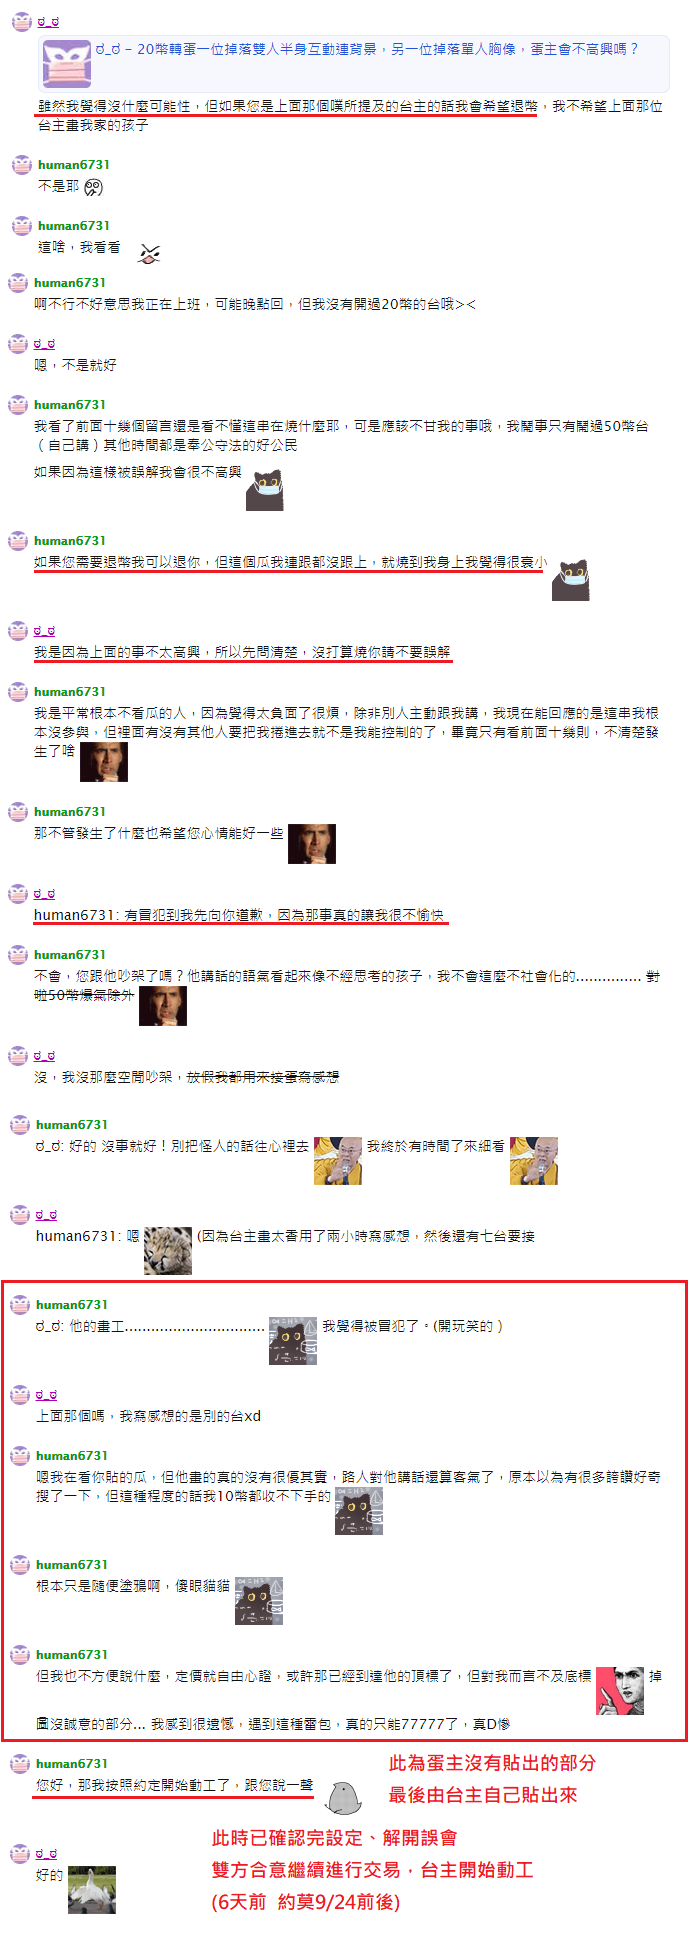Click the grey bird sticker after 跟您說一聲
This screenshot has width=692, height=1941.
[x=343, y=1799]
